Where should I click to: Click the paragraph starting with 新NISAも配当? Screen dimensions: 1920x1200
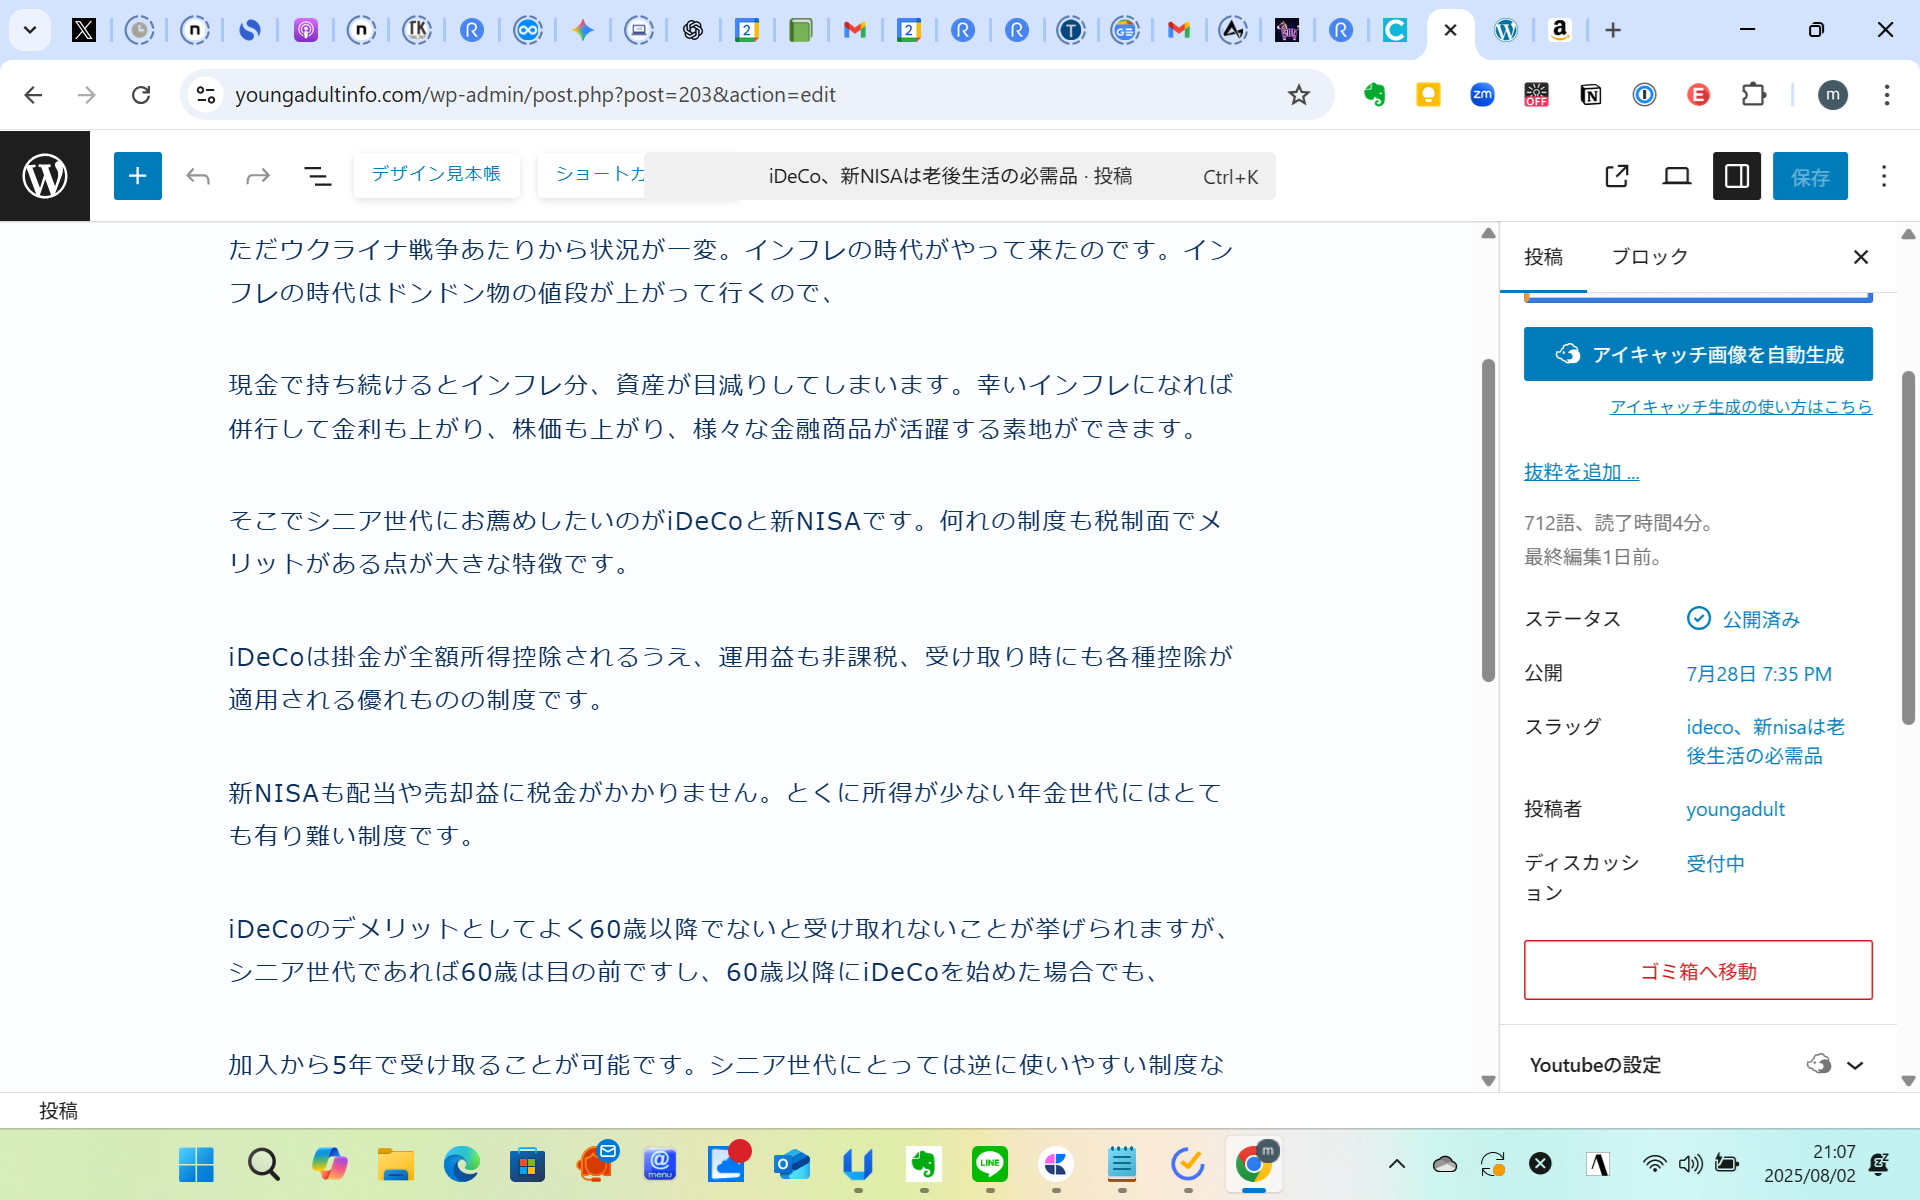pyautogui.click(x=730, y=814)
